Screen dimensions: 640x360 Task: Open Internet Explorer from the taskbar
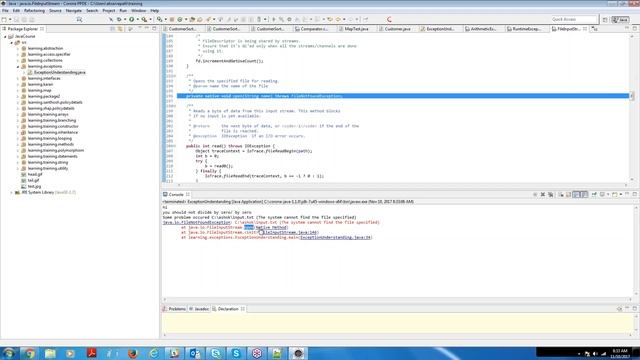(153, 353)
